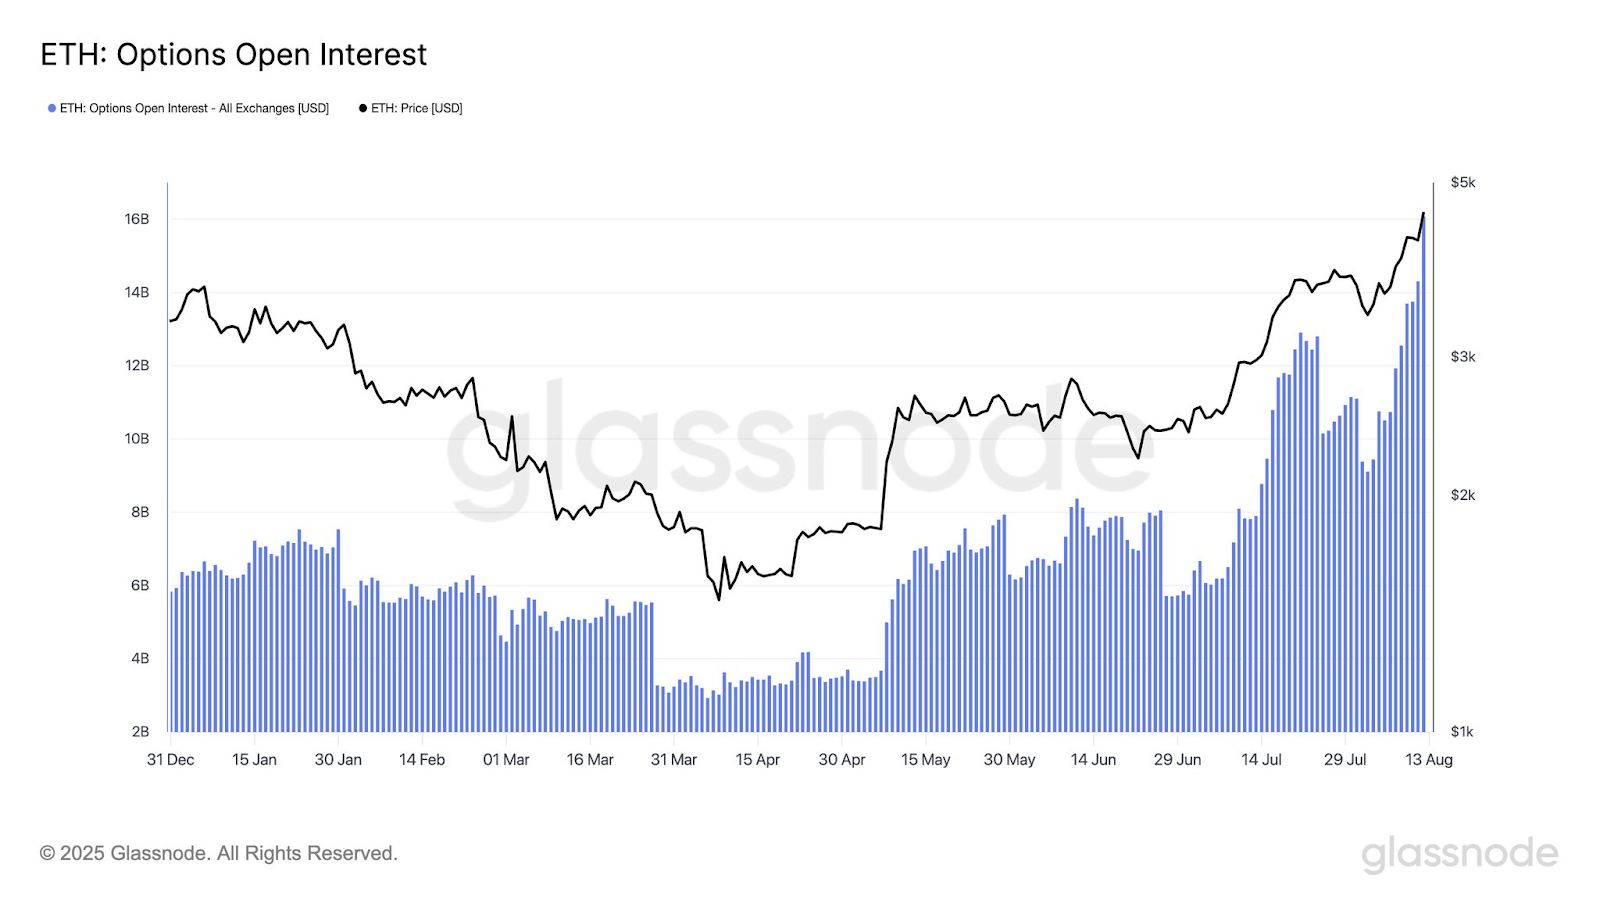Click the chart title ETH: Options Open Interest
Screen dimensions: 1600x900
coord(233,54)
